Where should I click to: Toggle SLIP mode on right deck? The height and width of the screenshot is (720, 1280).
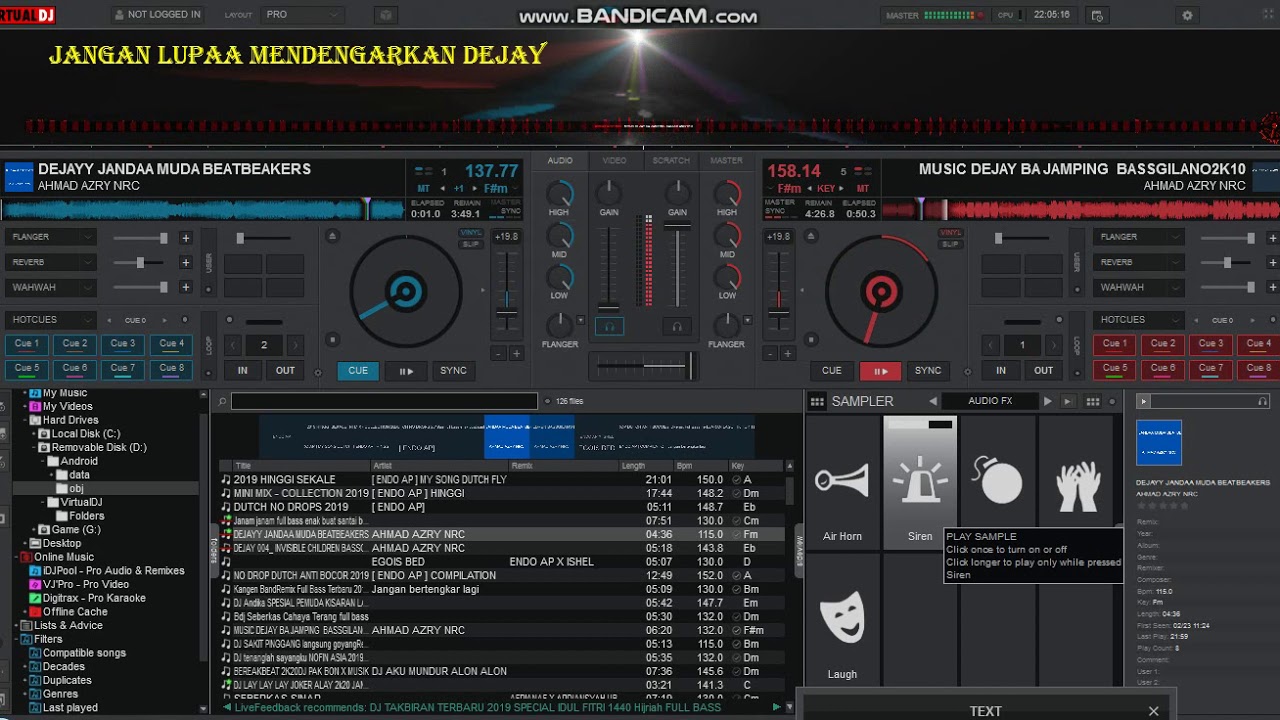(x=951, y=244)
